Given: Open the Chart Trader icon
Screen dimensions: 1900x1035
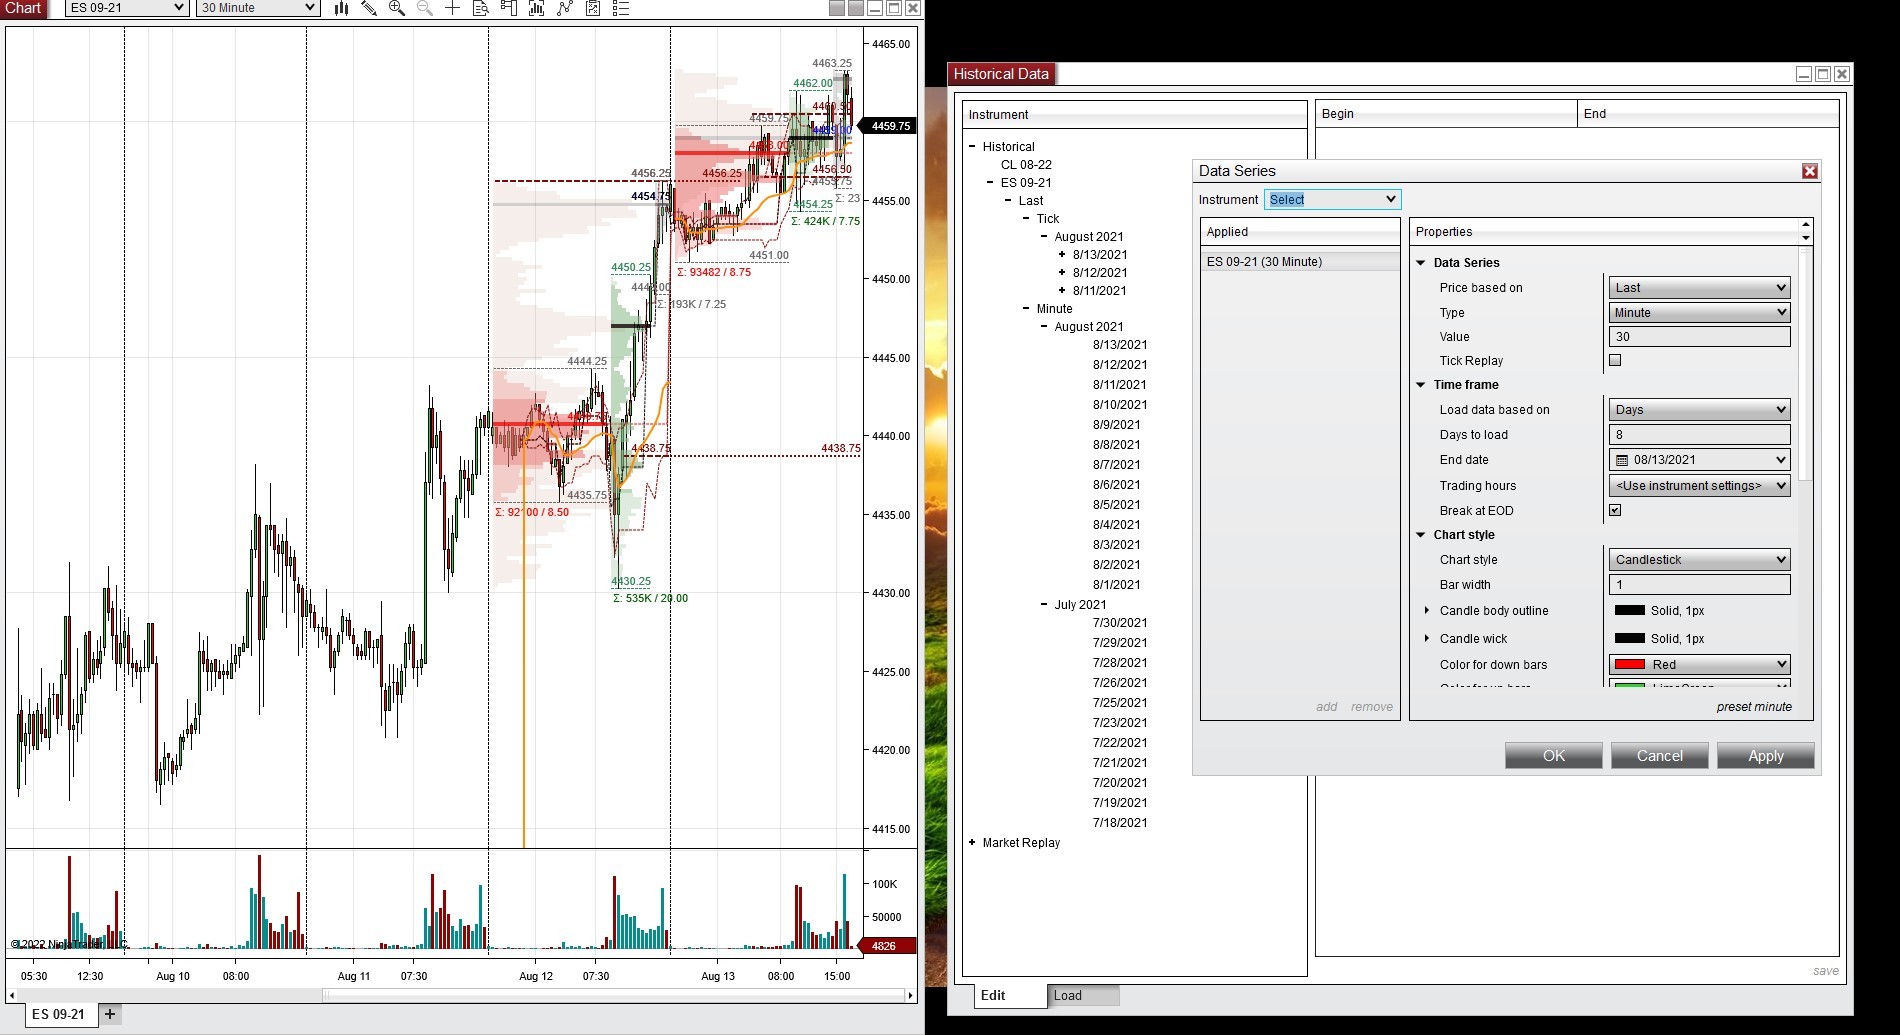Looking at the screenshot, I should [509, 8].
